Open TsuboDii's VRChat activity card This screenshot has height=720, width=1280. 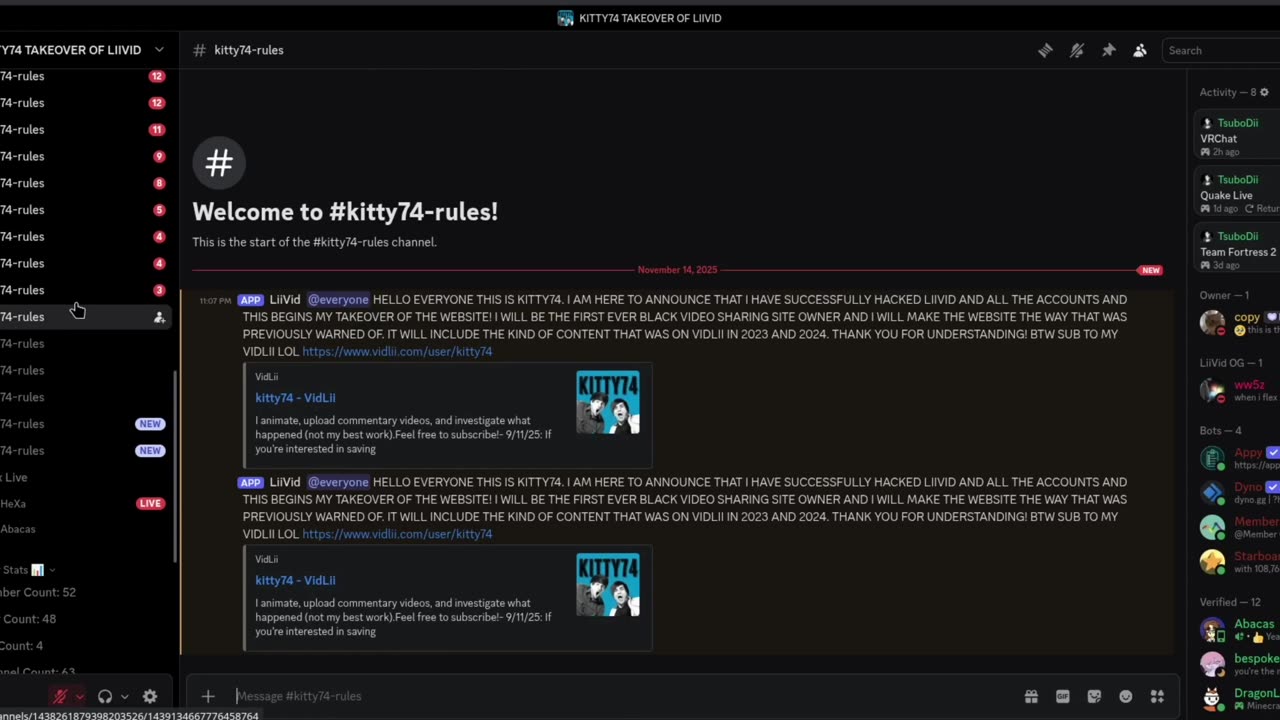pos(1239,137)
